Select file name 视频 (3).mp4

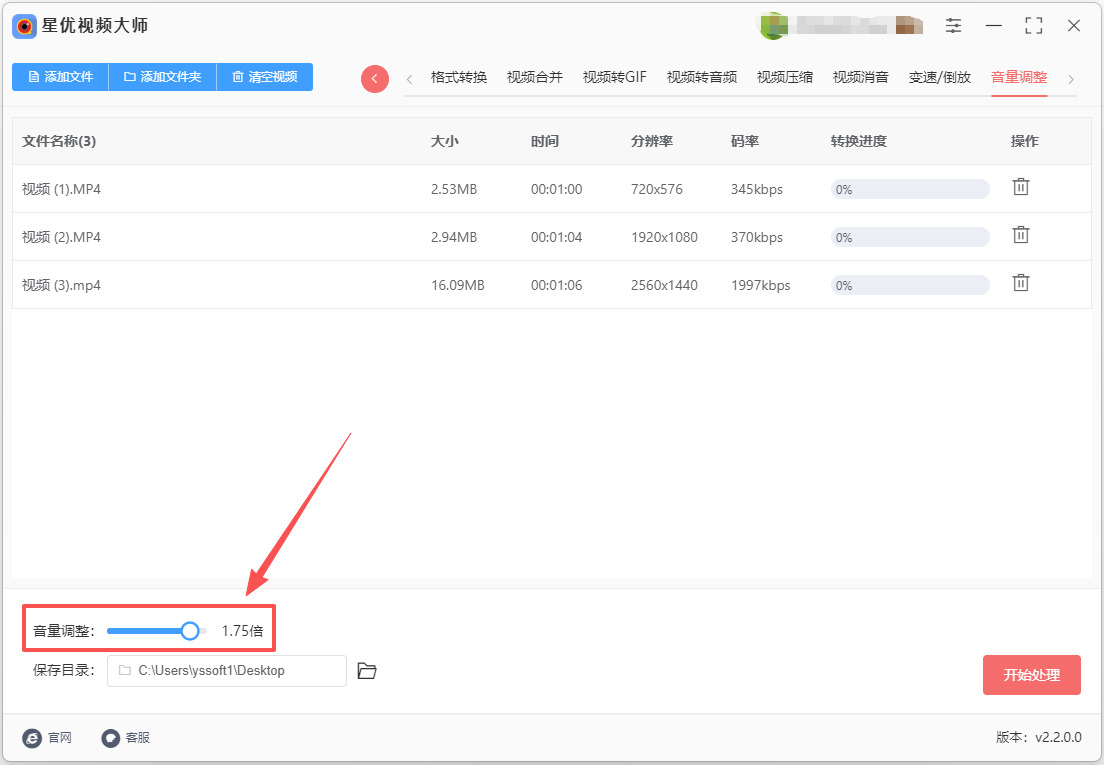[x=61, y=285]
